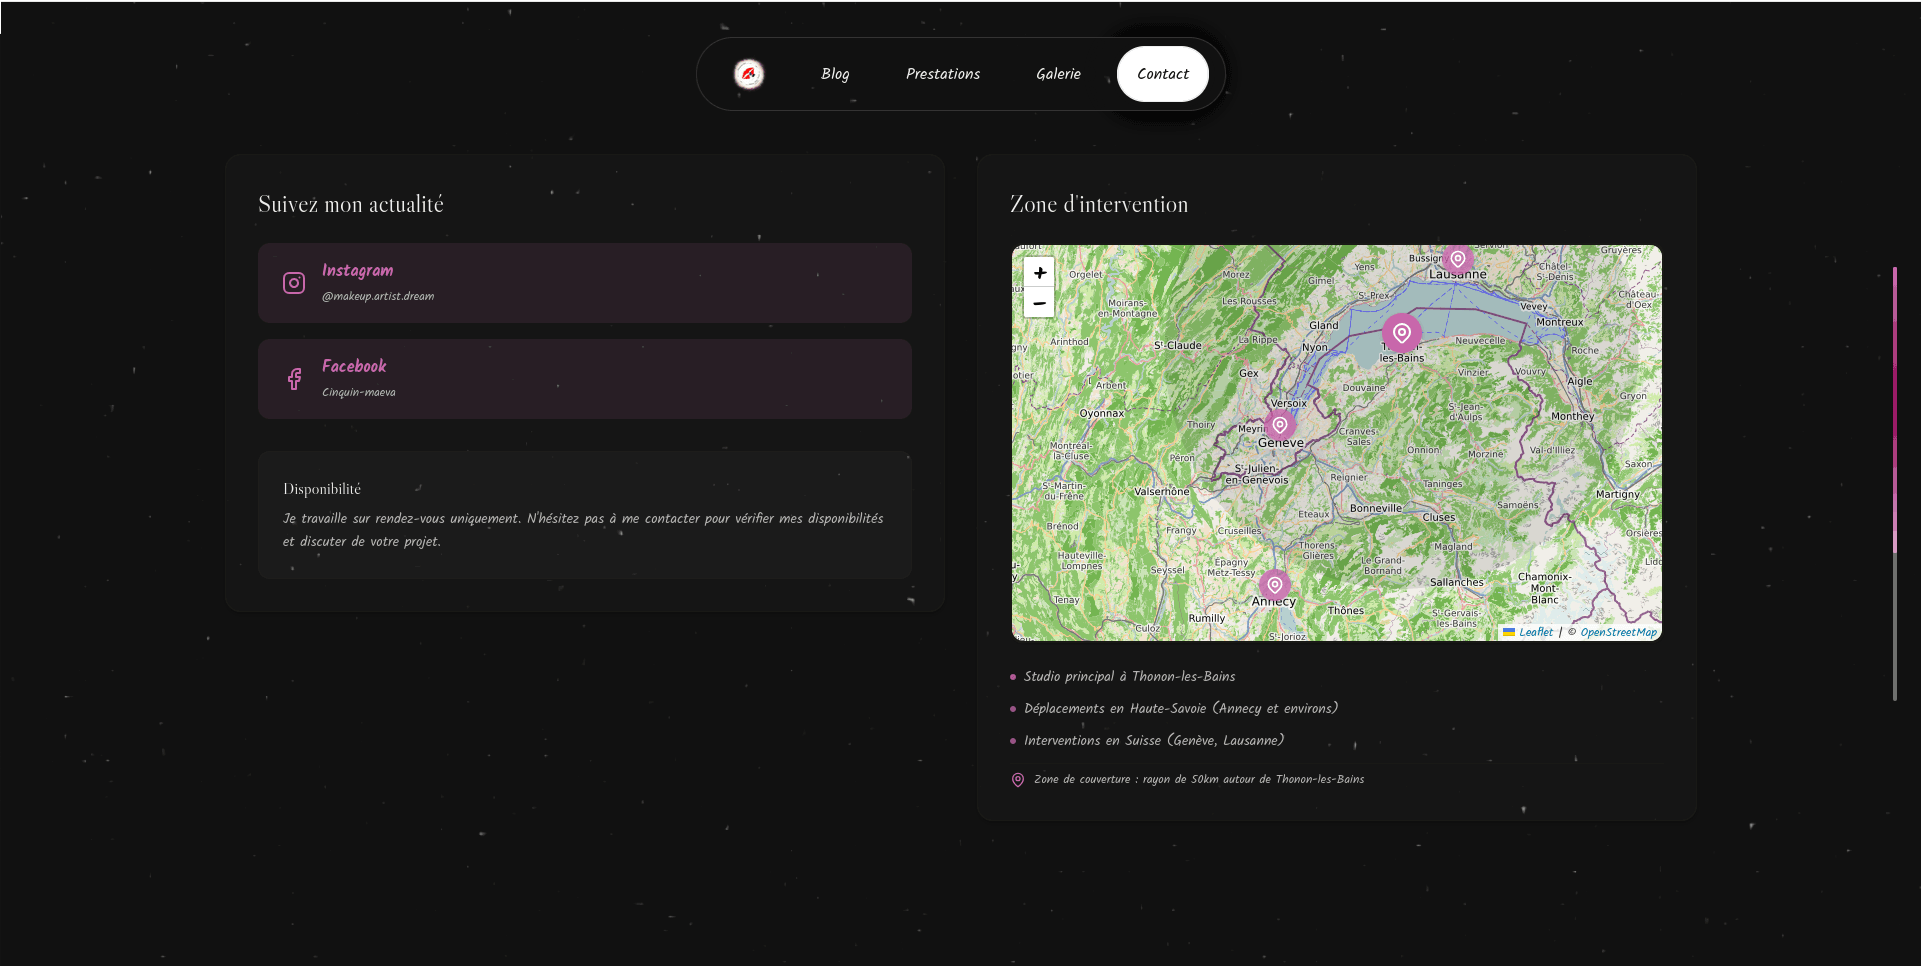Select the Contact navigation button

[1162, 74]
